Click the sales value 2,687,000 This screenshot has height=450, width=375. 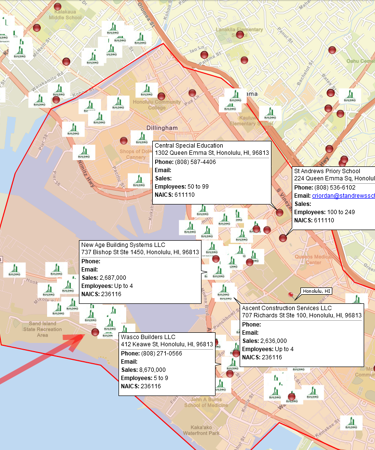[x=113, y=278]
